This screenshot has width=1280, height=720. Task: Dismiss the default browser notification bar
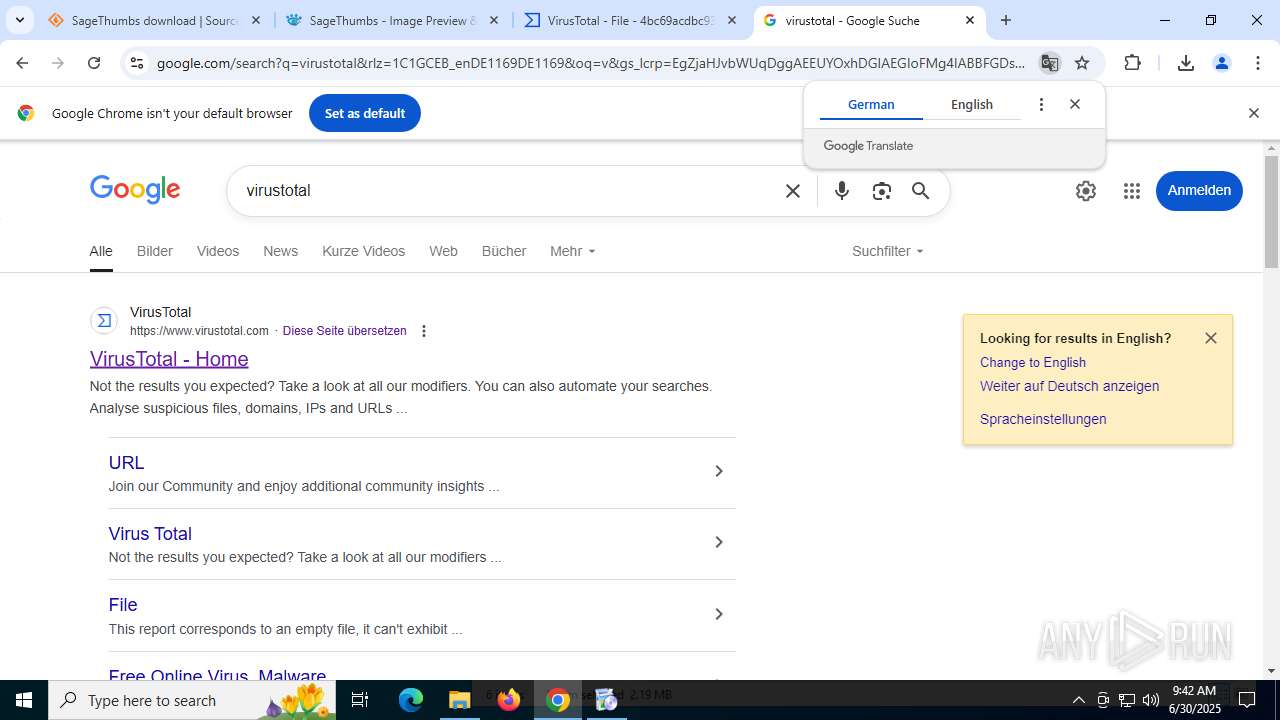pyautogui.click(x=1253, y=113)
